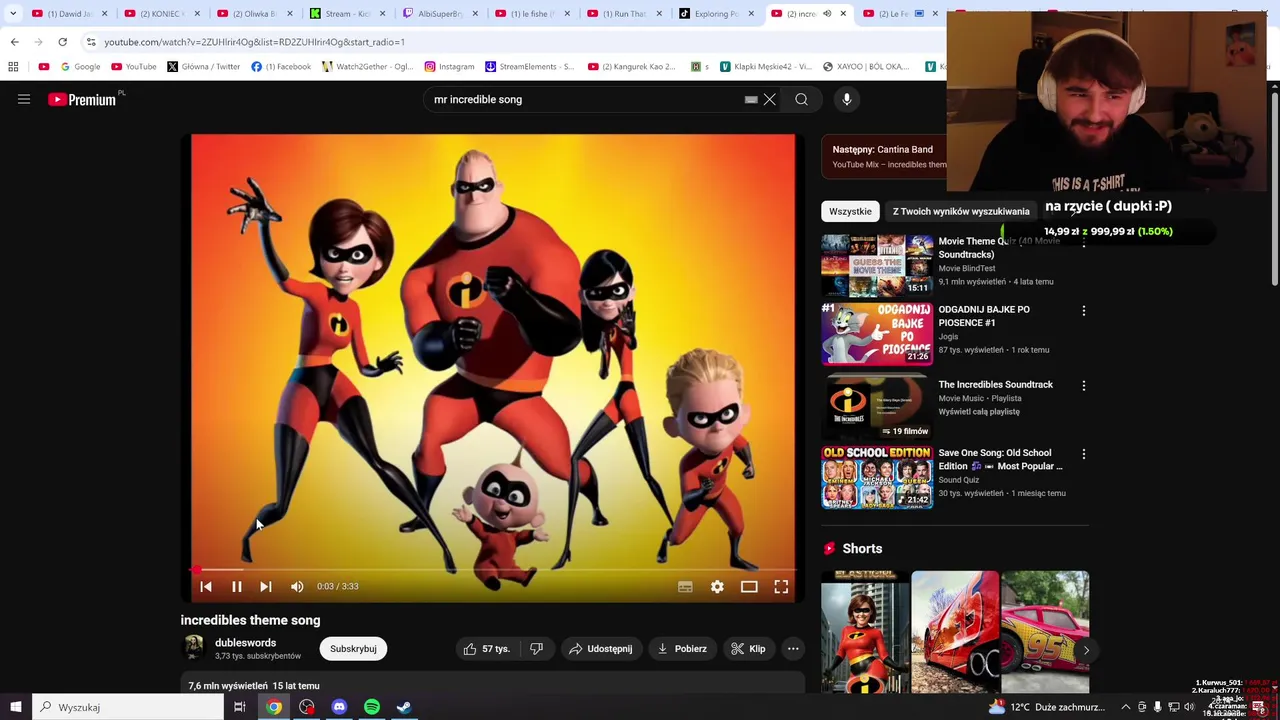The image size is (1280, 720).
Task: Click the browser address bar URL
Action: pos(254,42)
